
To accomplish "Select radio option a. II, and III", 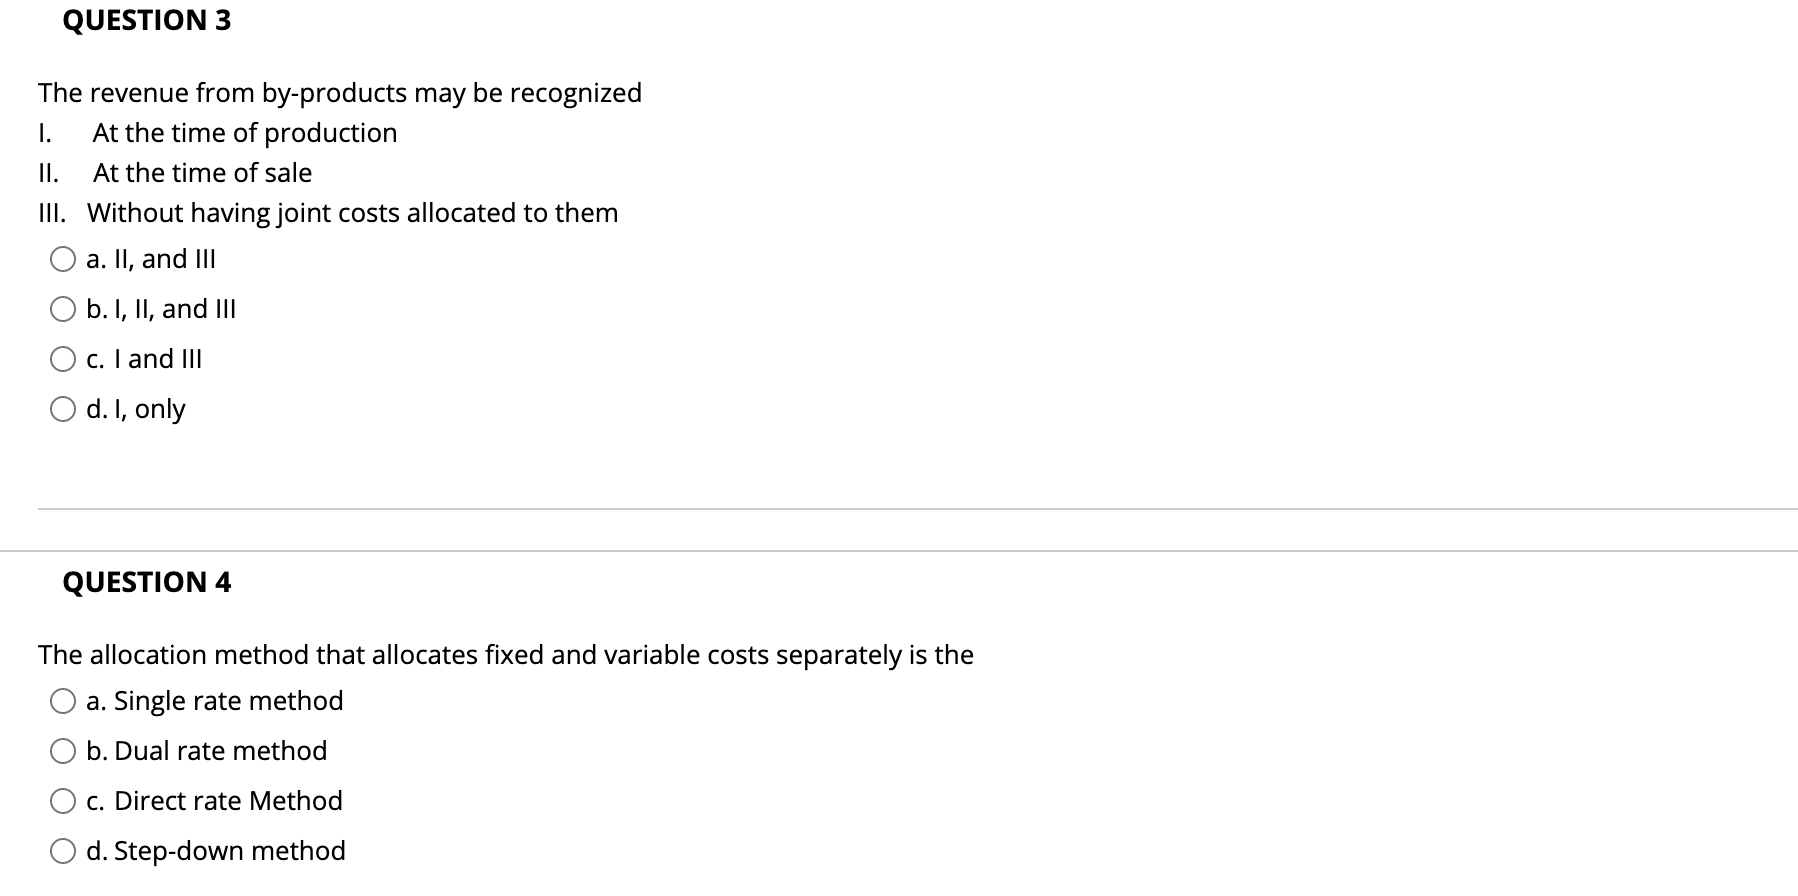I will [62, 259].
